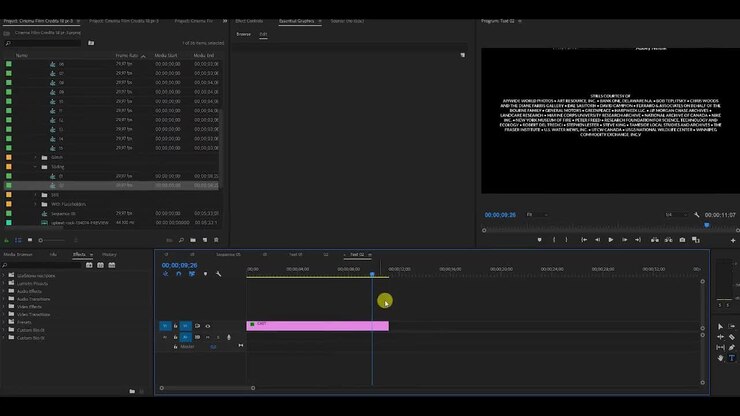Open playback resolution 1/4 dropdown
The image size is (740, 416).
pyautogui.click(x=676, y=215)
